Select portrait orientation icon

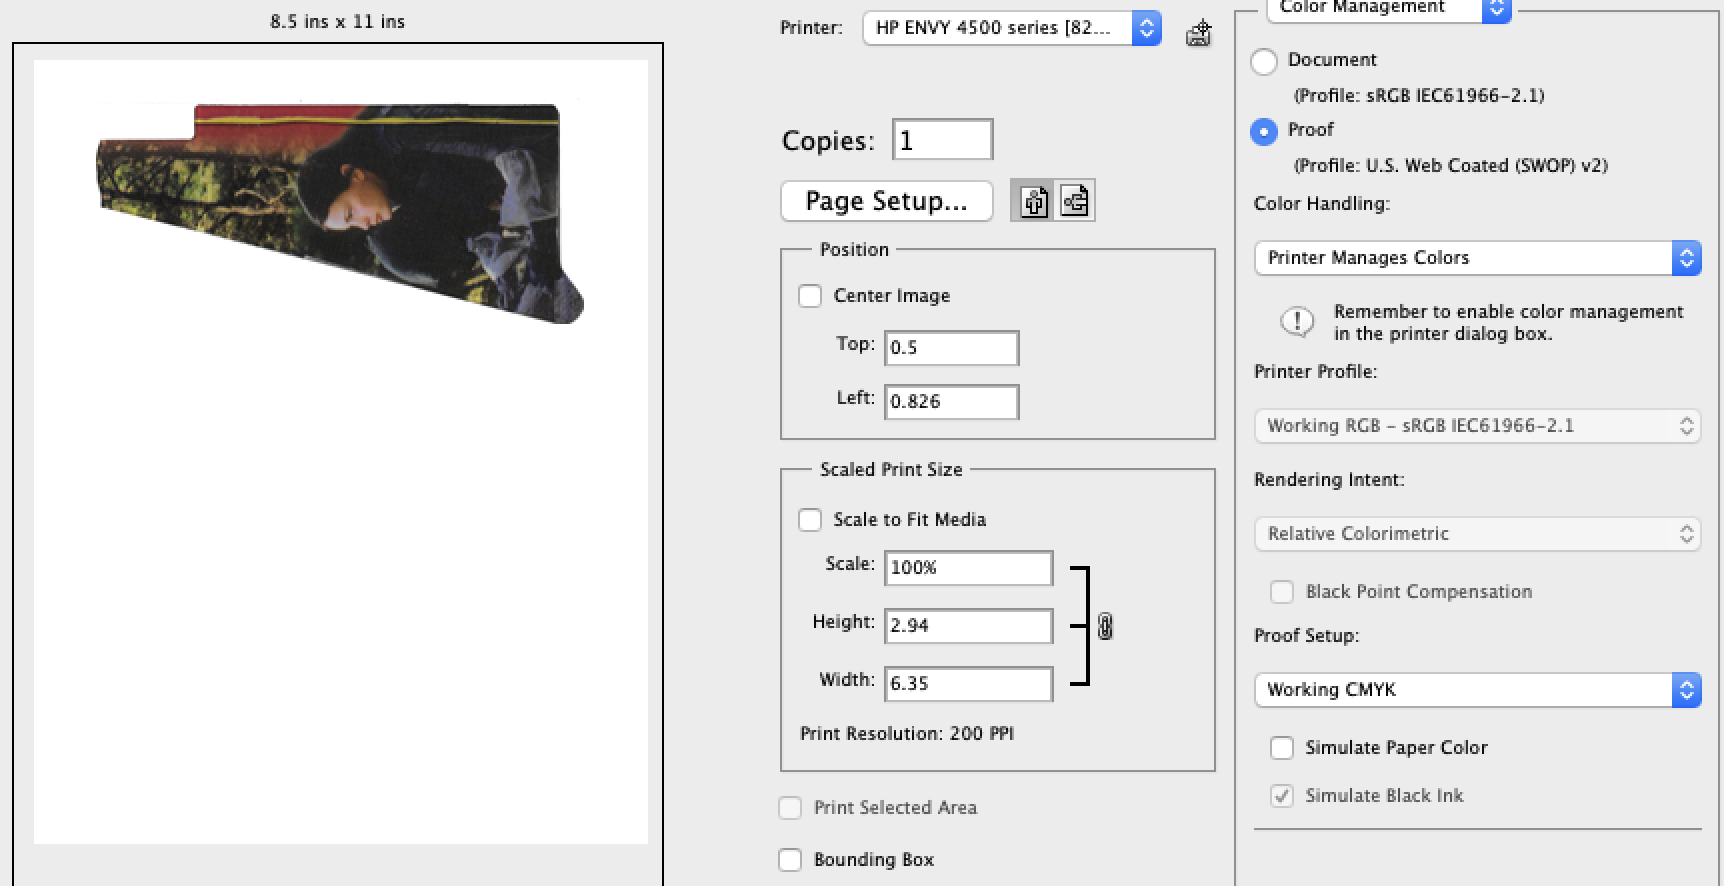[1034, 202]
